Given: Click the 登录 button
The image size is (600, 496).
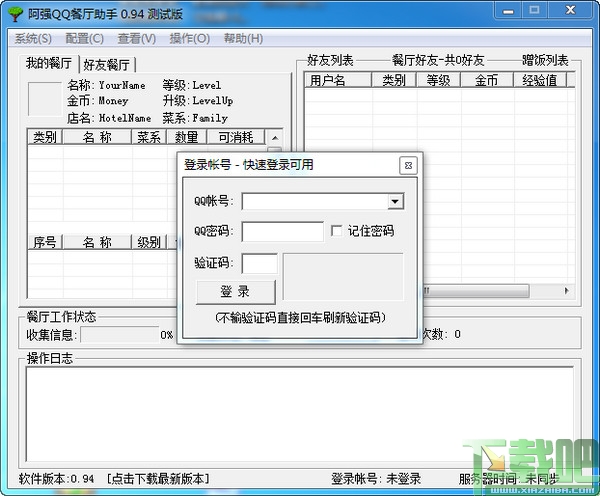Looking at the screenshot, I should tap(235, 292).
